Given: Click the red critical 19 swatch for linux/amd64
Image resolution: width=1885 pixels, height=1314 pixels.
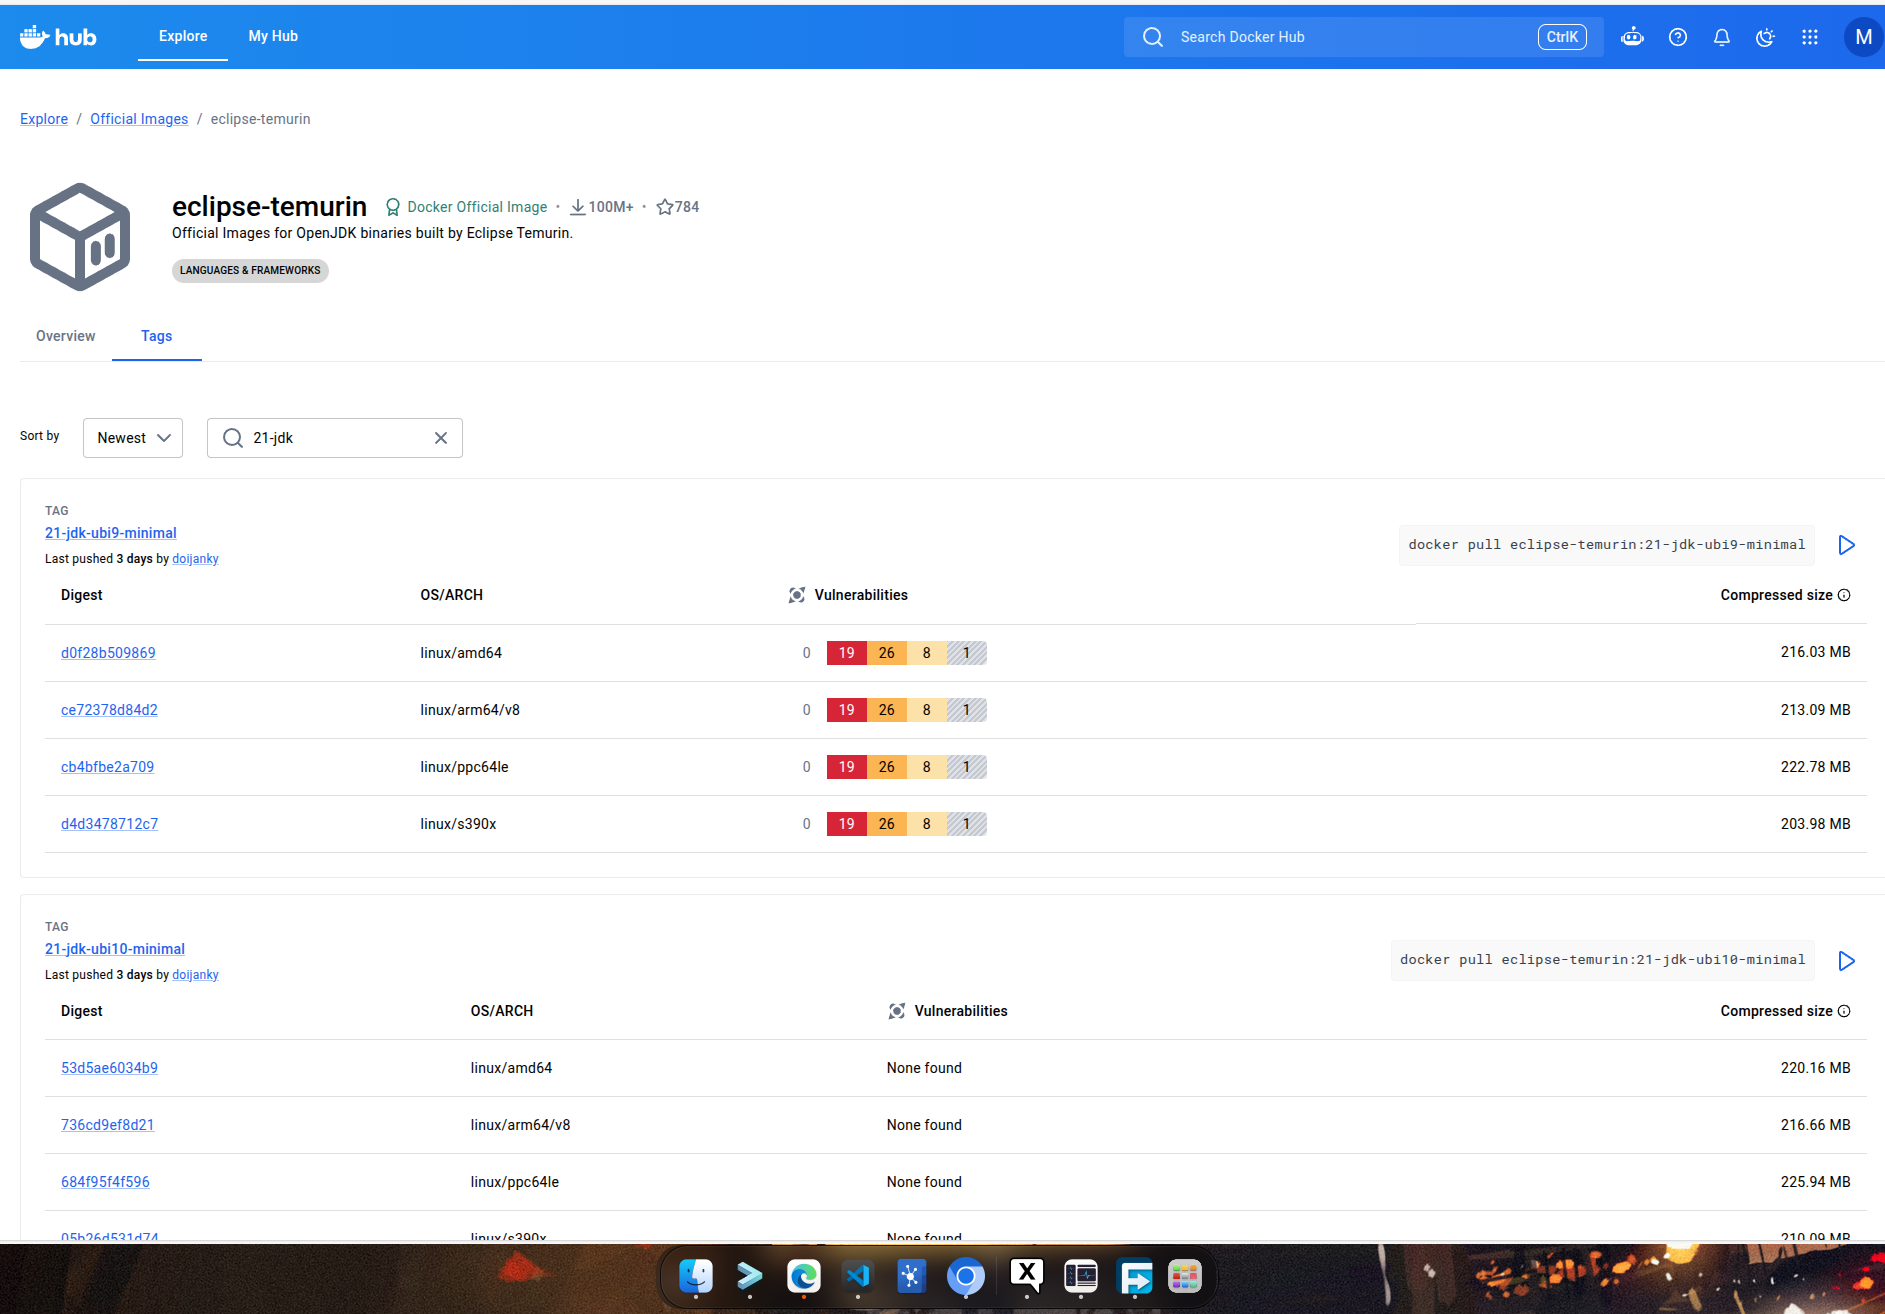Looking at the screenshot, I should coord(847,653).
